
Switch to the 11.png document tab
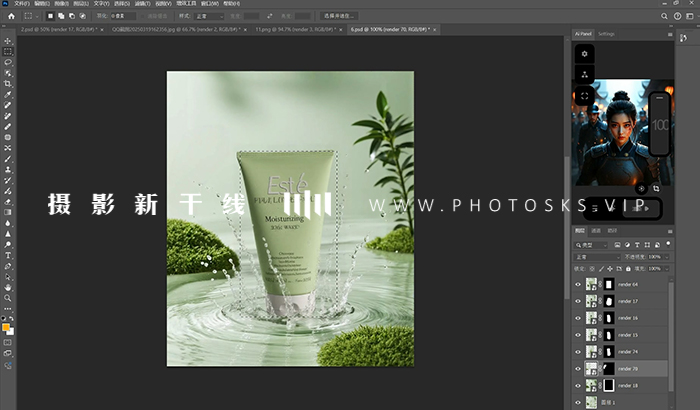pyautogui.click(x=295, y=29)
